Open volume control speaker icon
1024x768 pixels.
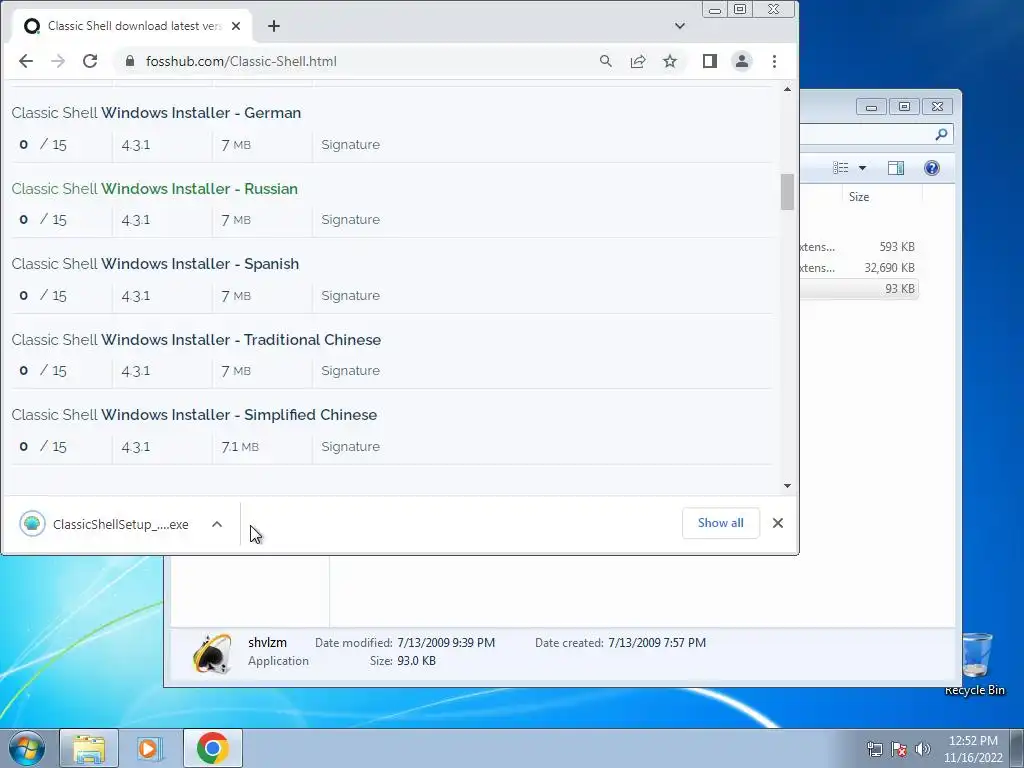923,749
